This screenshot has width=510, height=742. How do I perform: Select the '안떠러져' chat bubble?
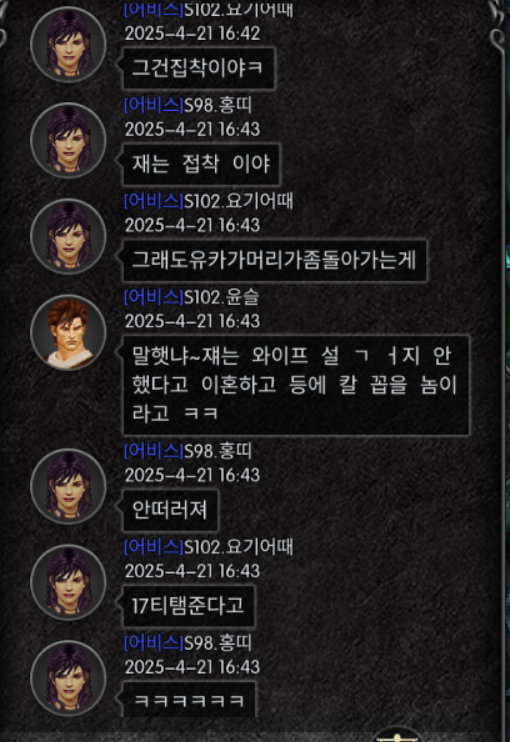pos(170,510)
